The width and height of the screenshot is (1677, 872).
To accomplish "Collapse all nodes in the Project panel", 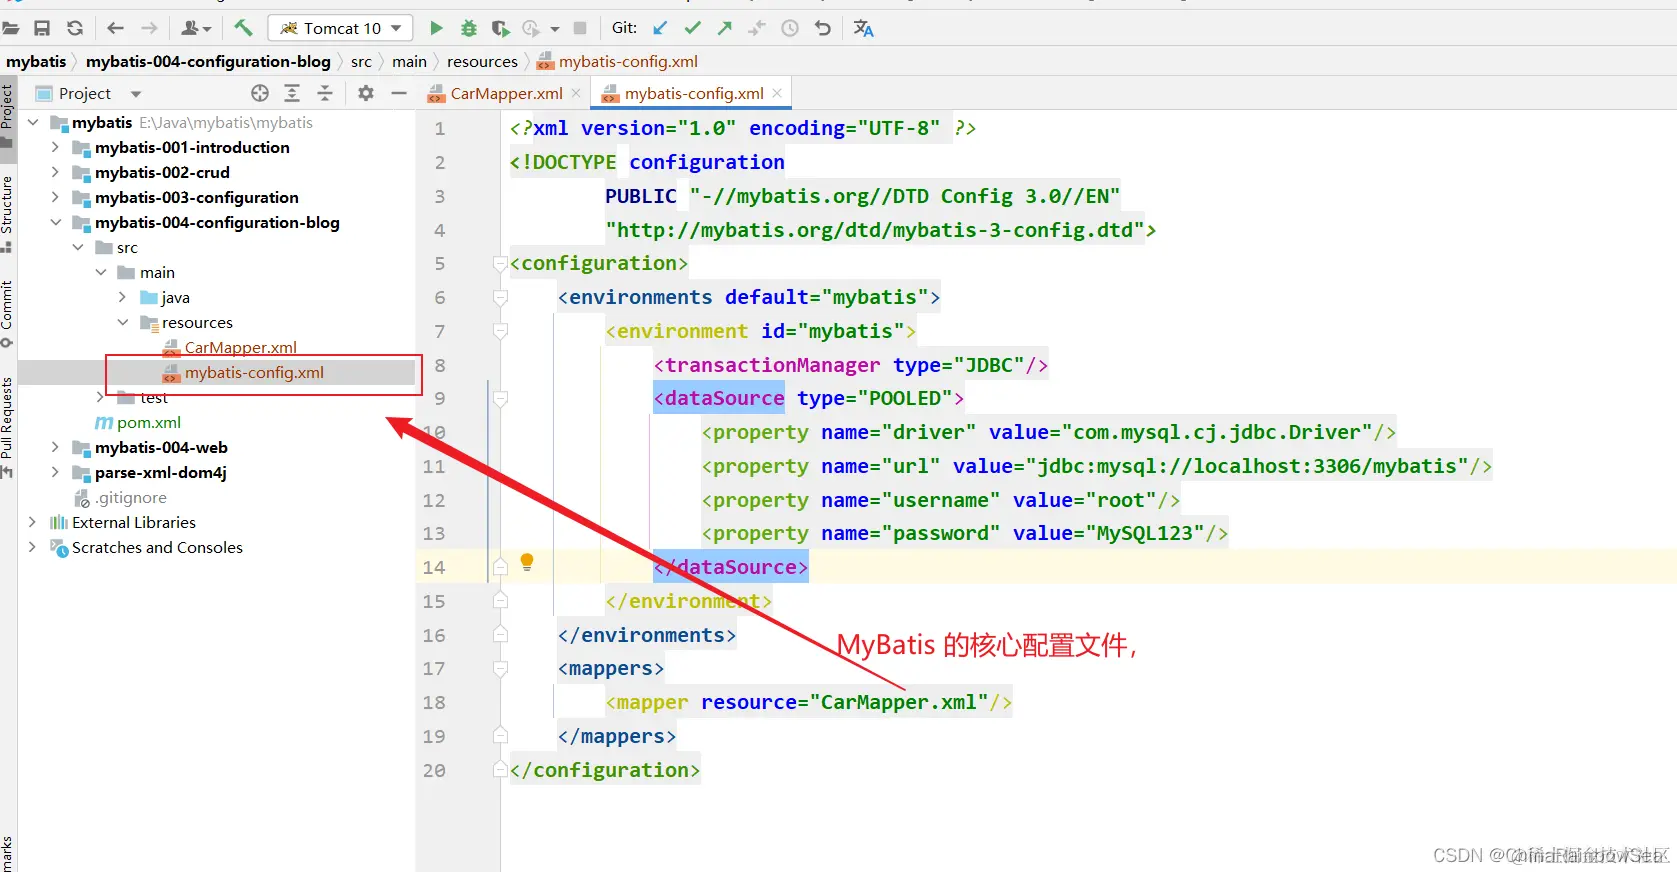I will (x=325, y=93).
